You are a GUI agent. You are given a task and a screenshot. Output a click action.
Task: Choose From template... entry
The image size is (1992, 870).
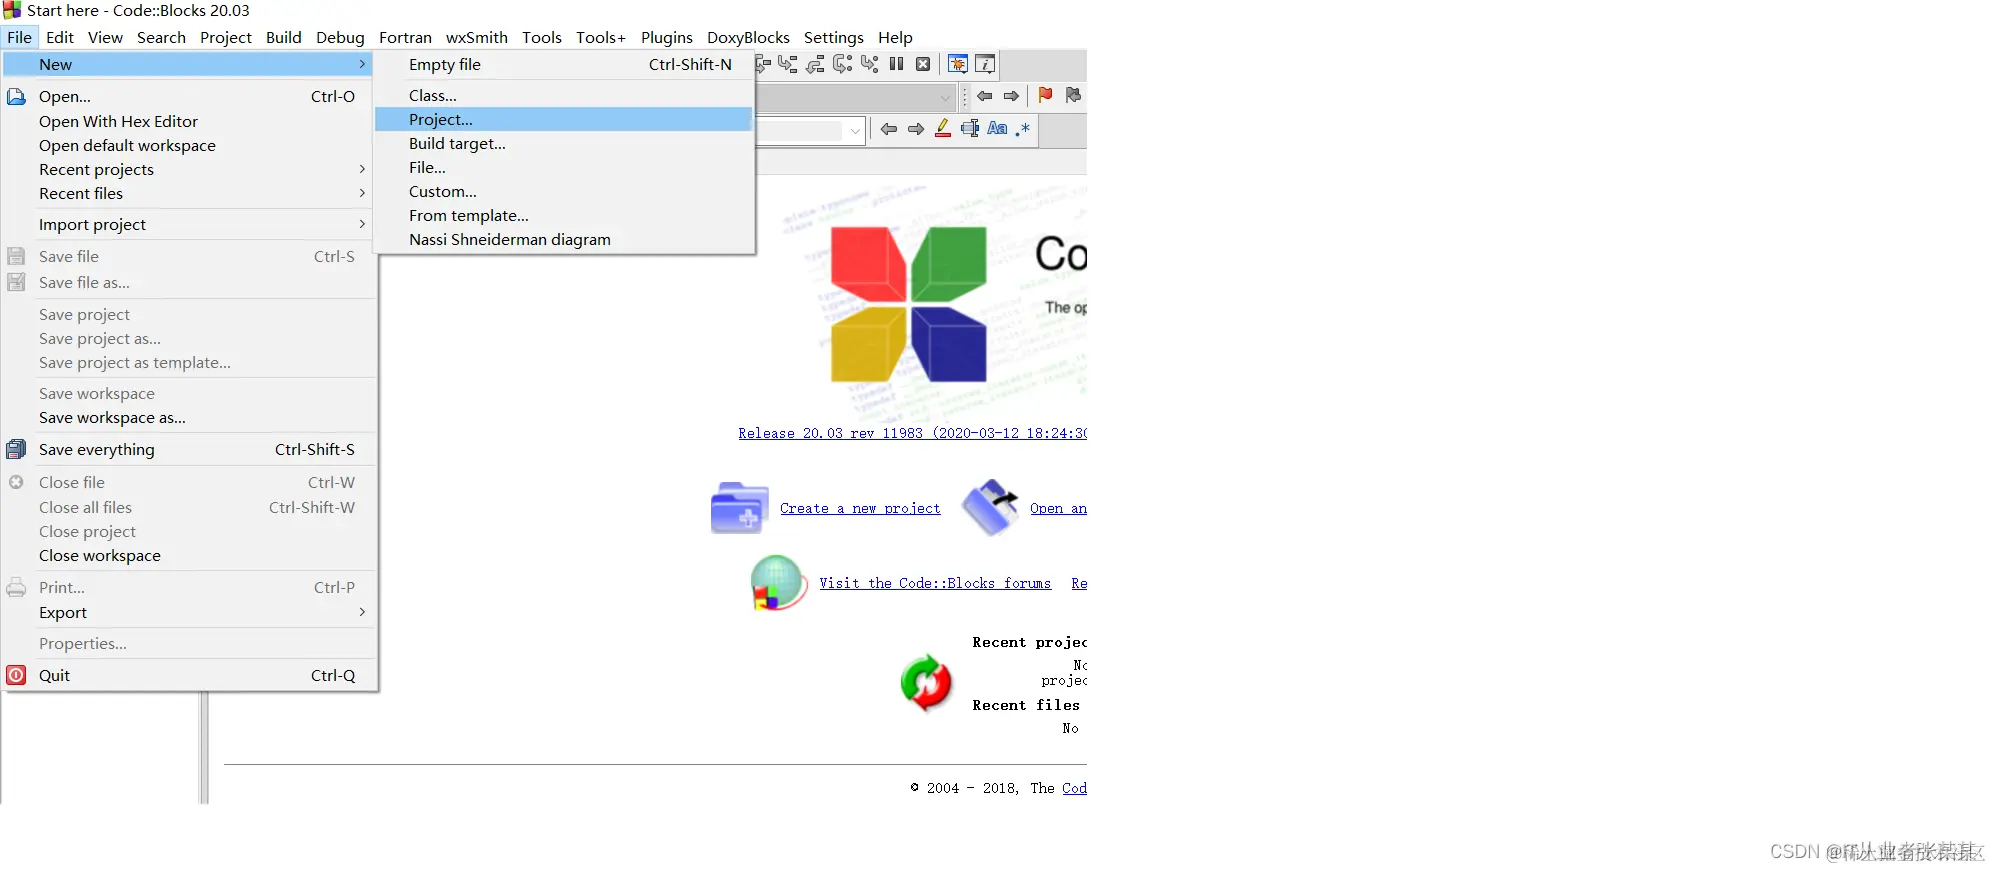[563, 215]
